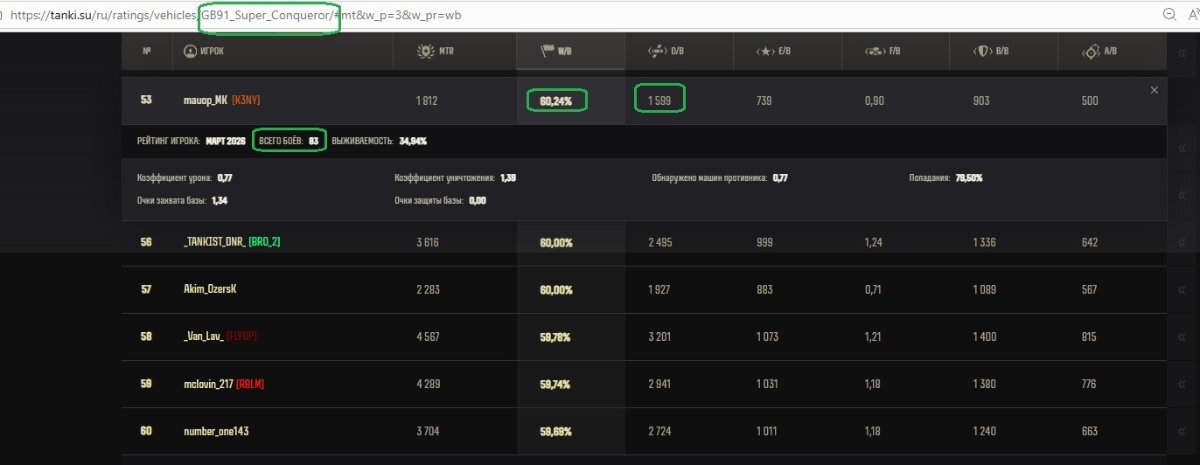Click win rate 59,74% of mclovin_217
The width and height of the screenshot is (1200, 465).
click(x=556, y=384)
